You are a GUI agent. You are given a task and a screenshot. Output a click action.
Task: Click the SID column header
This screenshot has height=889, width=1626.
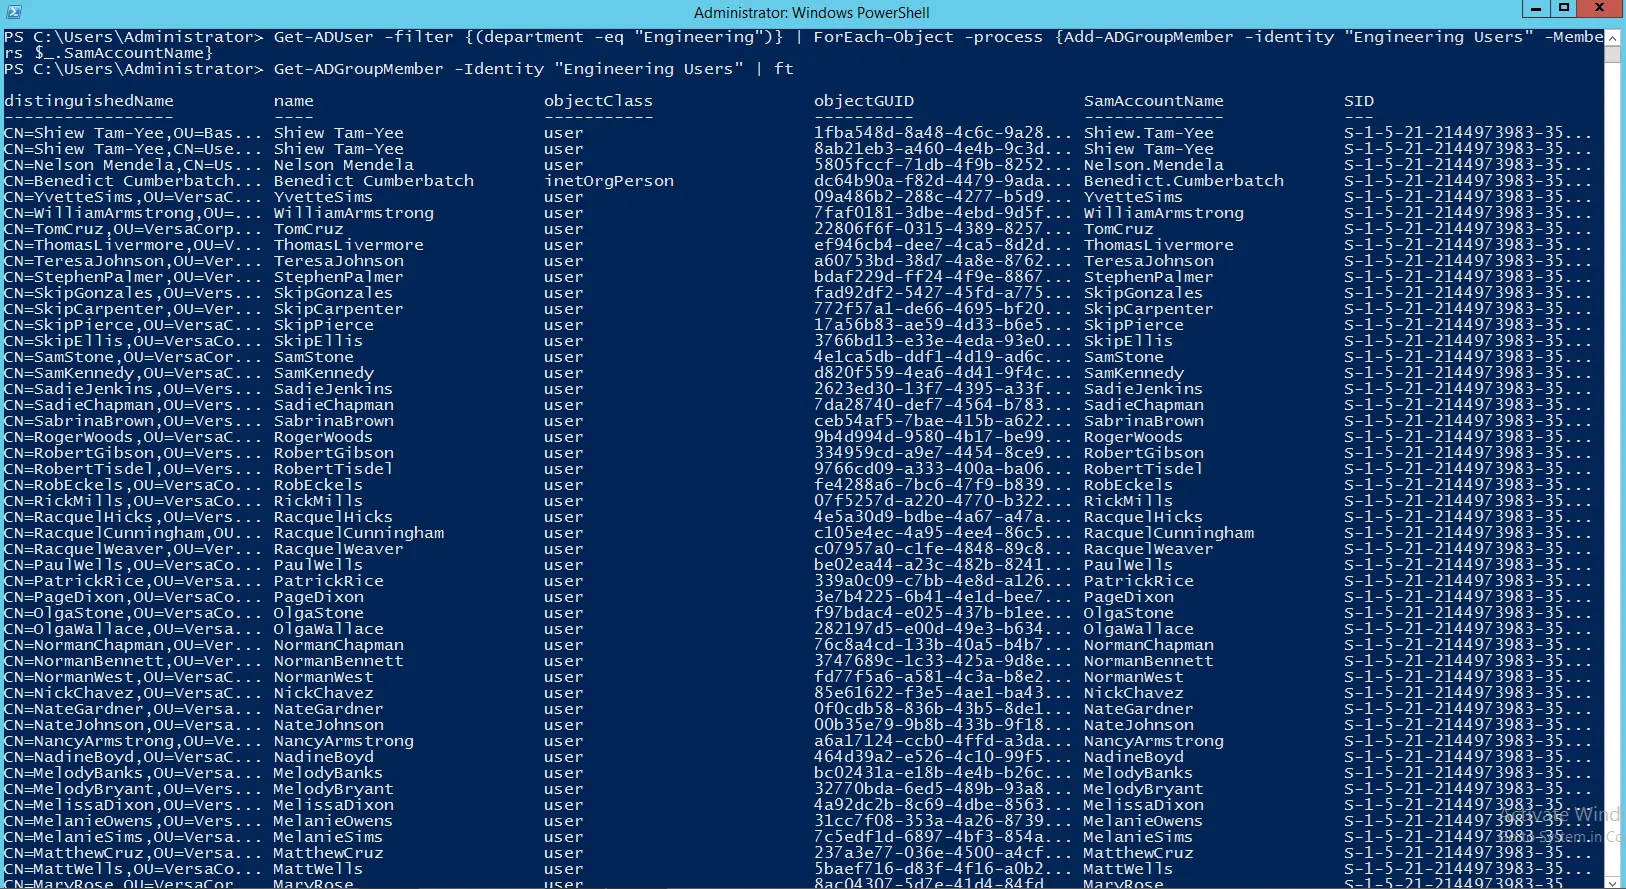tap(1359, 101)
